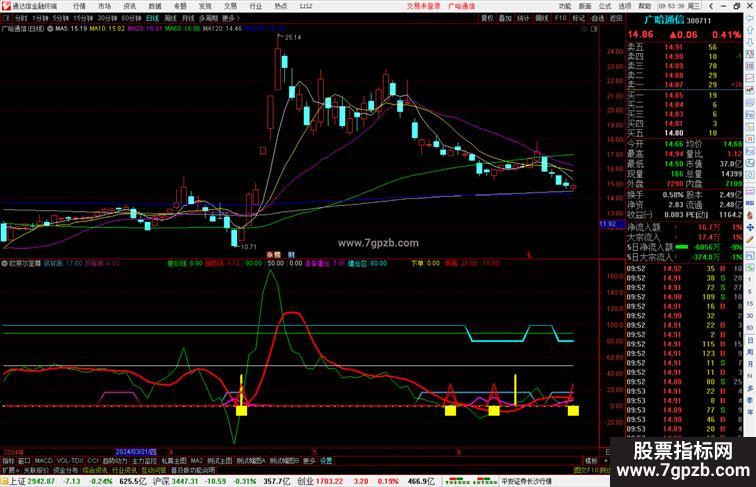Click the 通达信 app logo icon
Viewport: 756px width, 487px height.
[6, 6]
